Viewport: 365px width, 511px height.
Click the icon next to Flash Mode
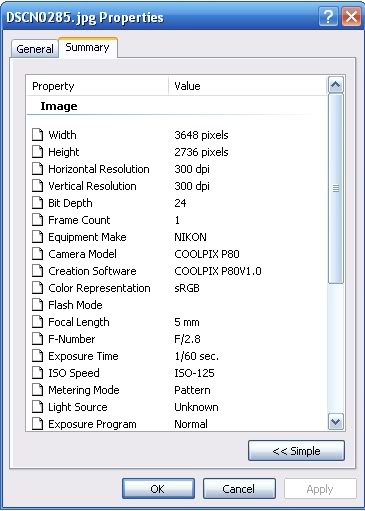point(38,305)
